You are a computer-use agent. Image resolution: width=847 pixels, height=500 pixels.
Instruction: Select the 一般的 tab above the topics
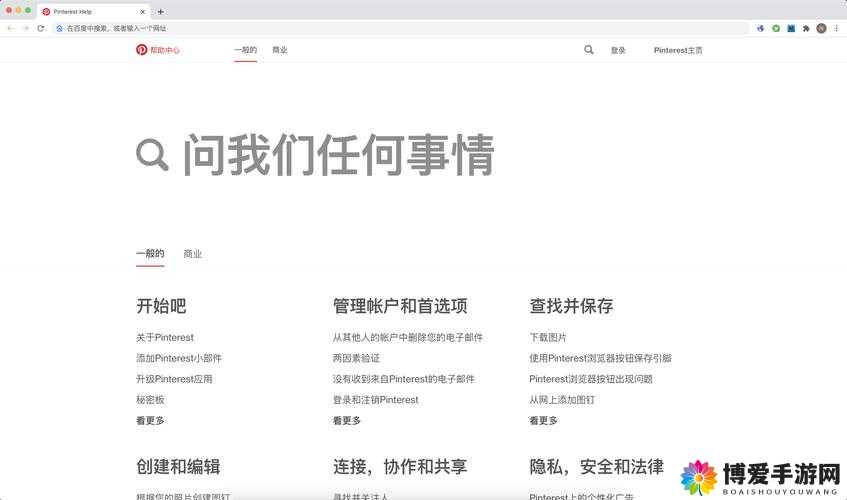pos(150,253)
